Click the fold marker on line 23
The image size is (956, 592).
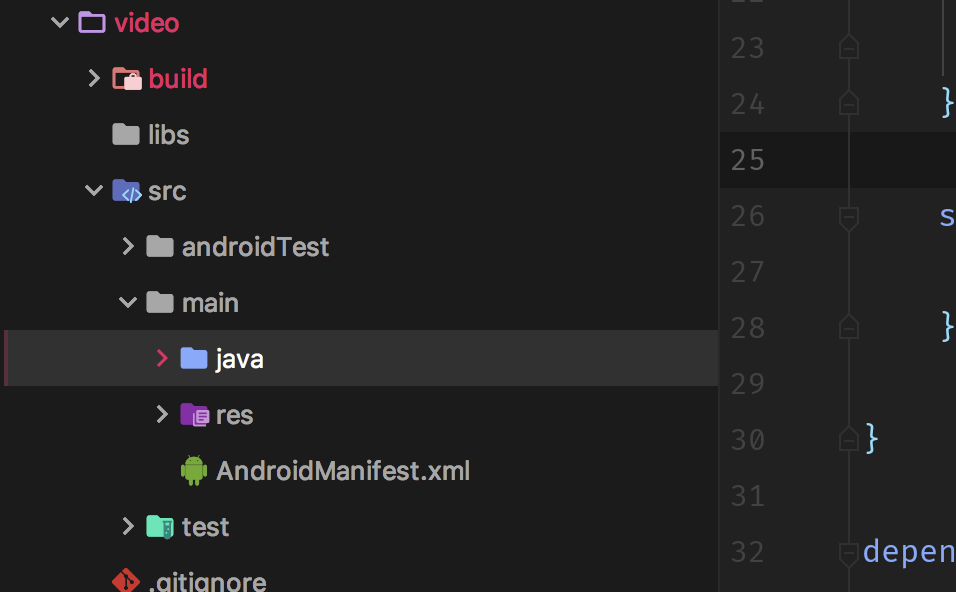click(x=849, y=48)
